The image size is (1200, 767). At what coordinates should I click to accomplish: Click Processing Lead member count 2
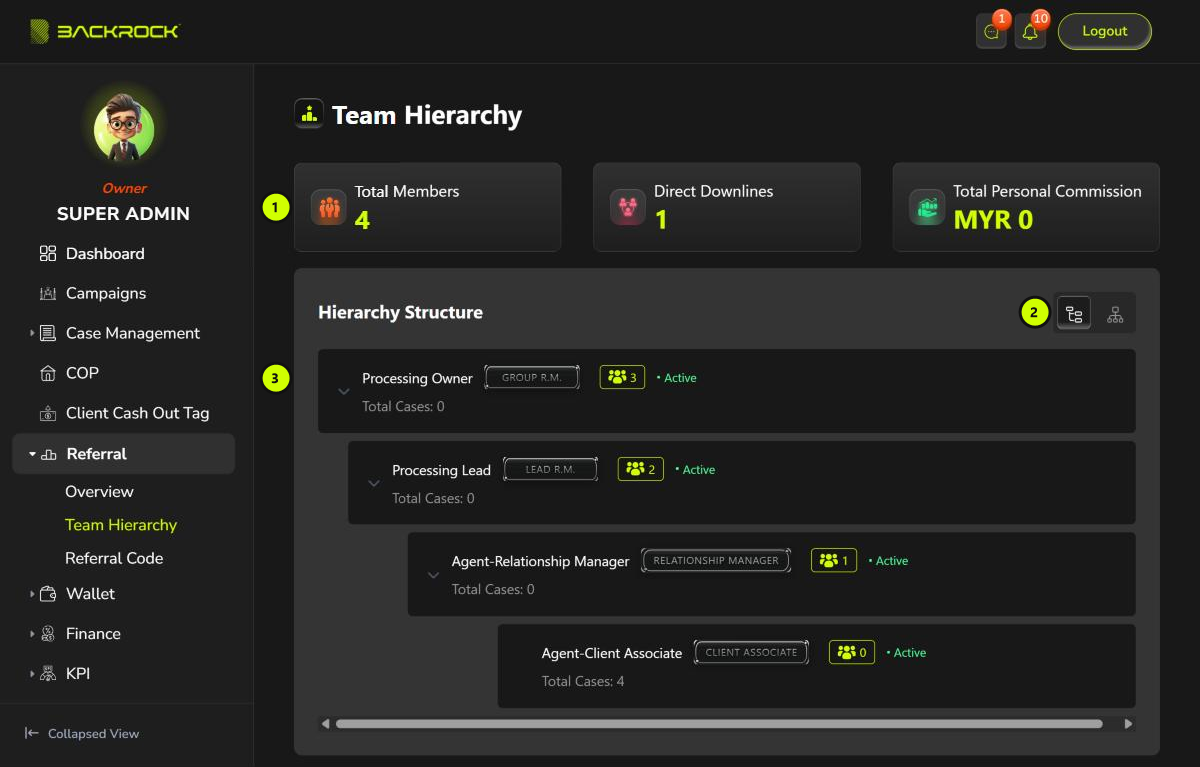click(641, 469)
